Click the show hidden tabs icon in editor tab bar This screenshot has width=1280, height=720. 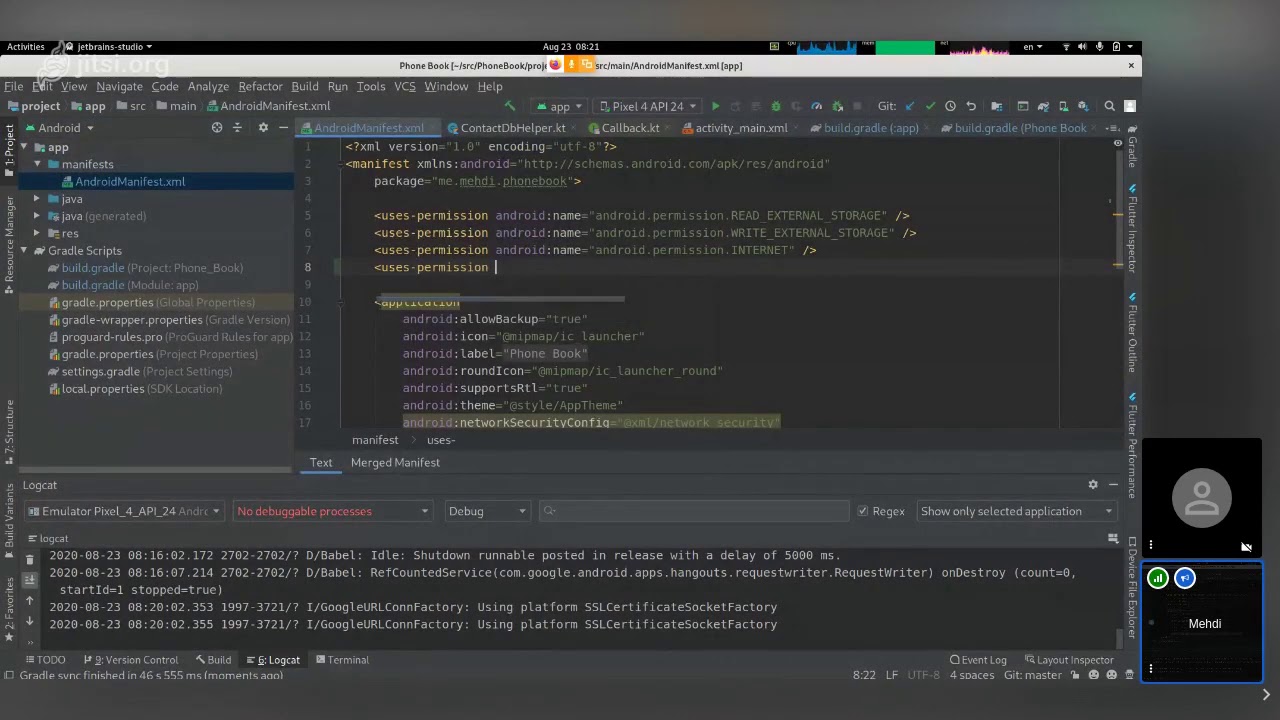pyautogui.click(x=1112, y=128)
